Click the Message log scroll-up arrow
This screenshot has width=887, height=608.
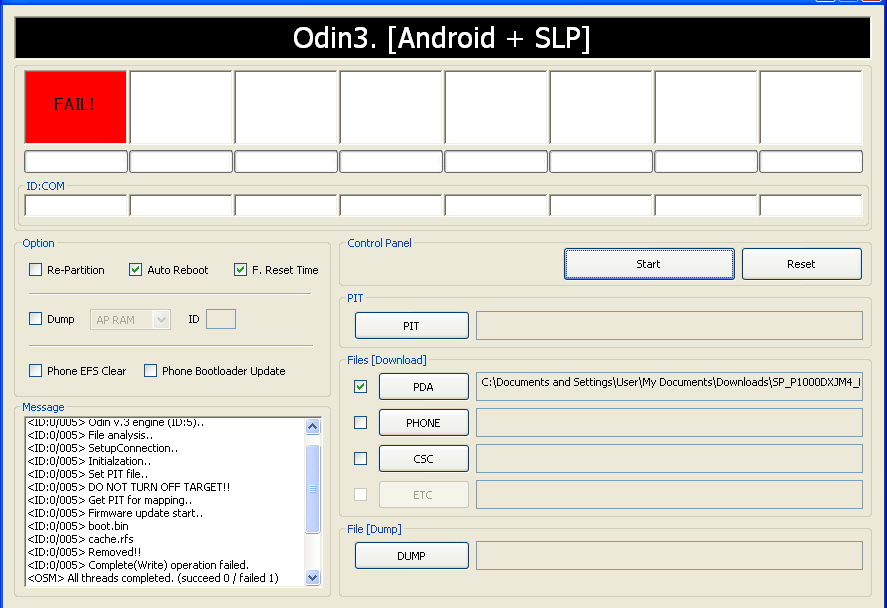(312, 426)
